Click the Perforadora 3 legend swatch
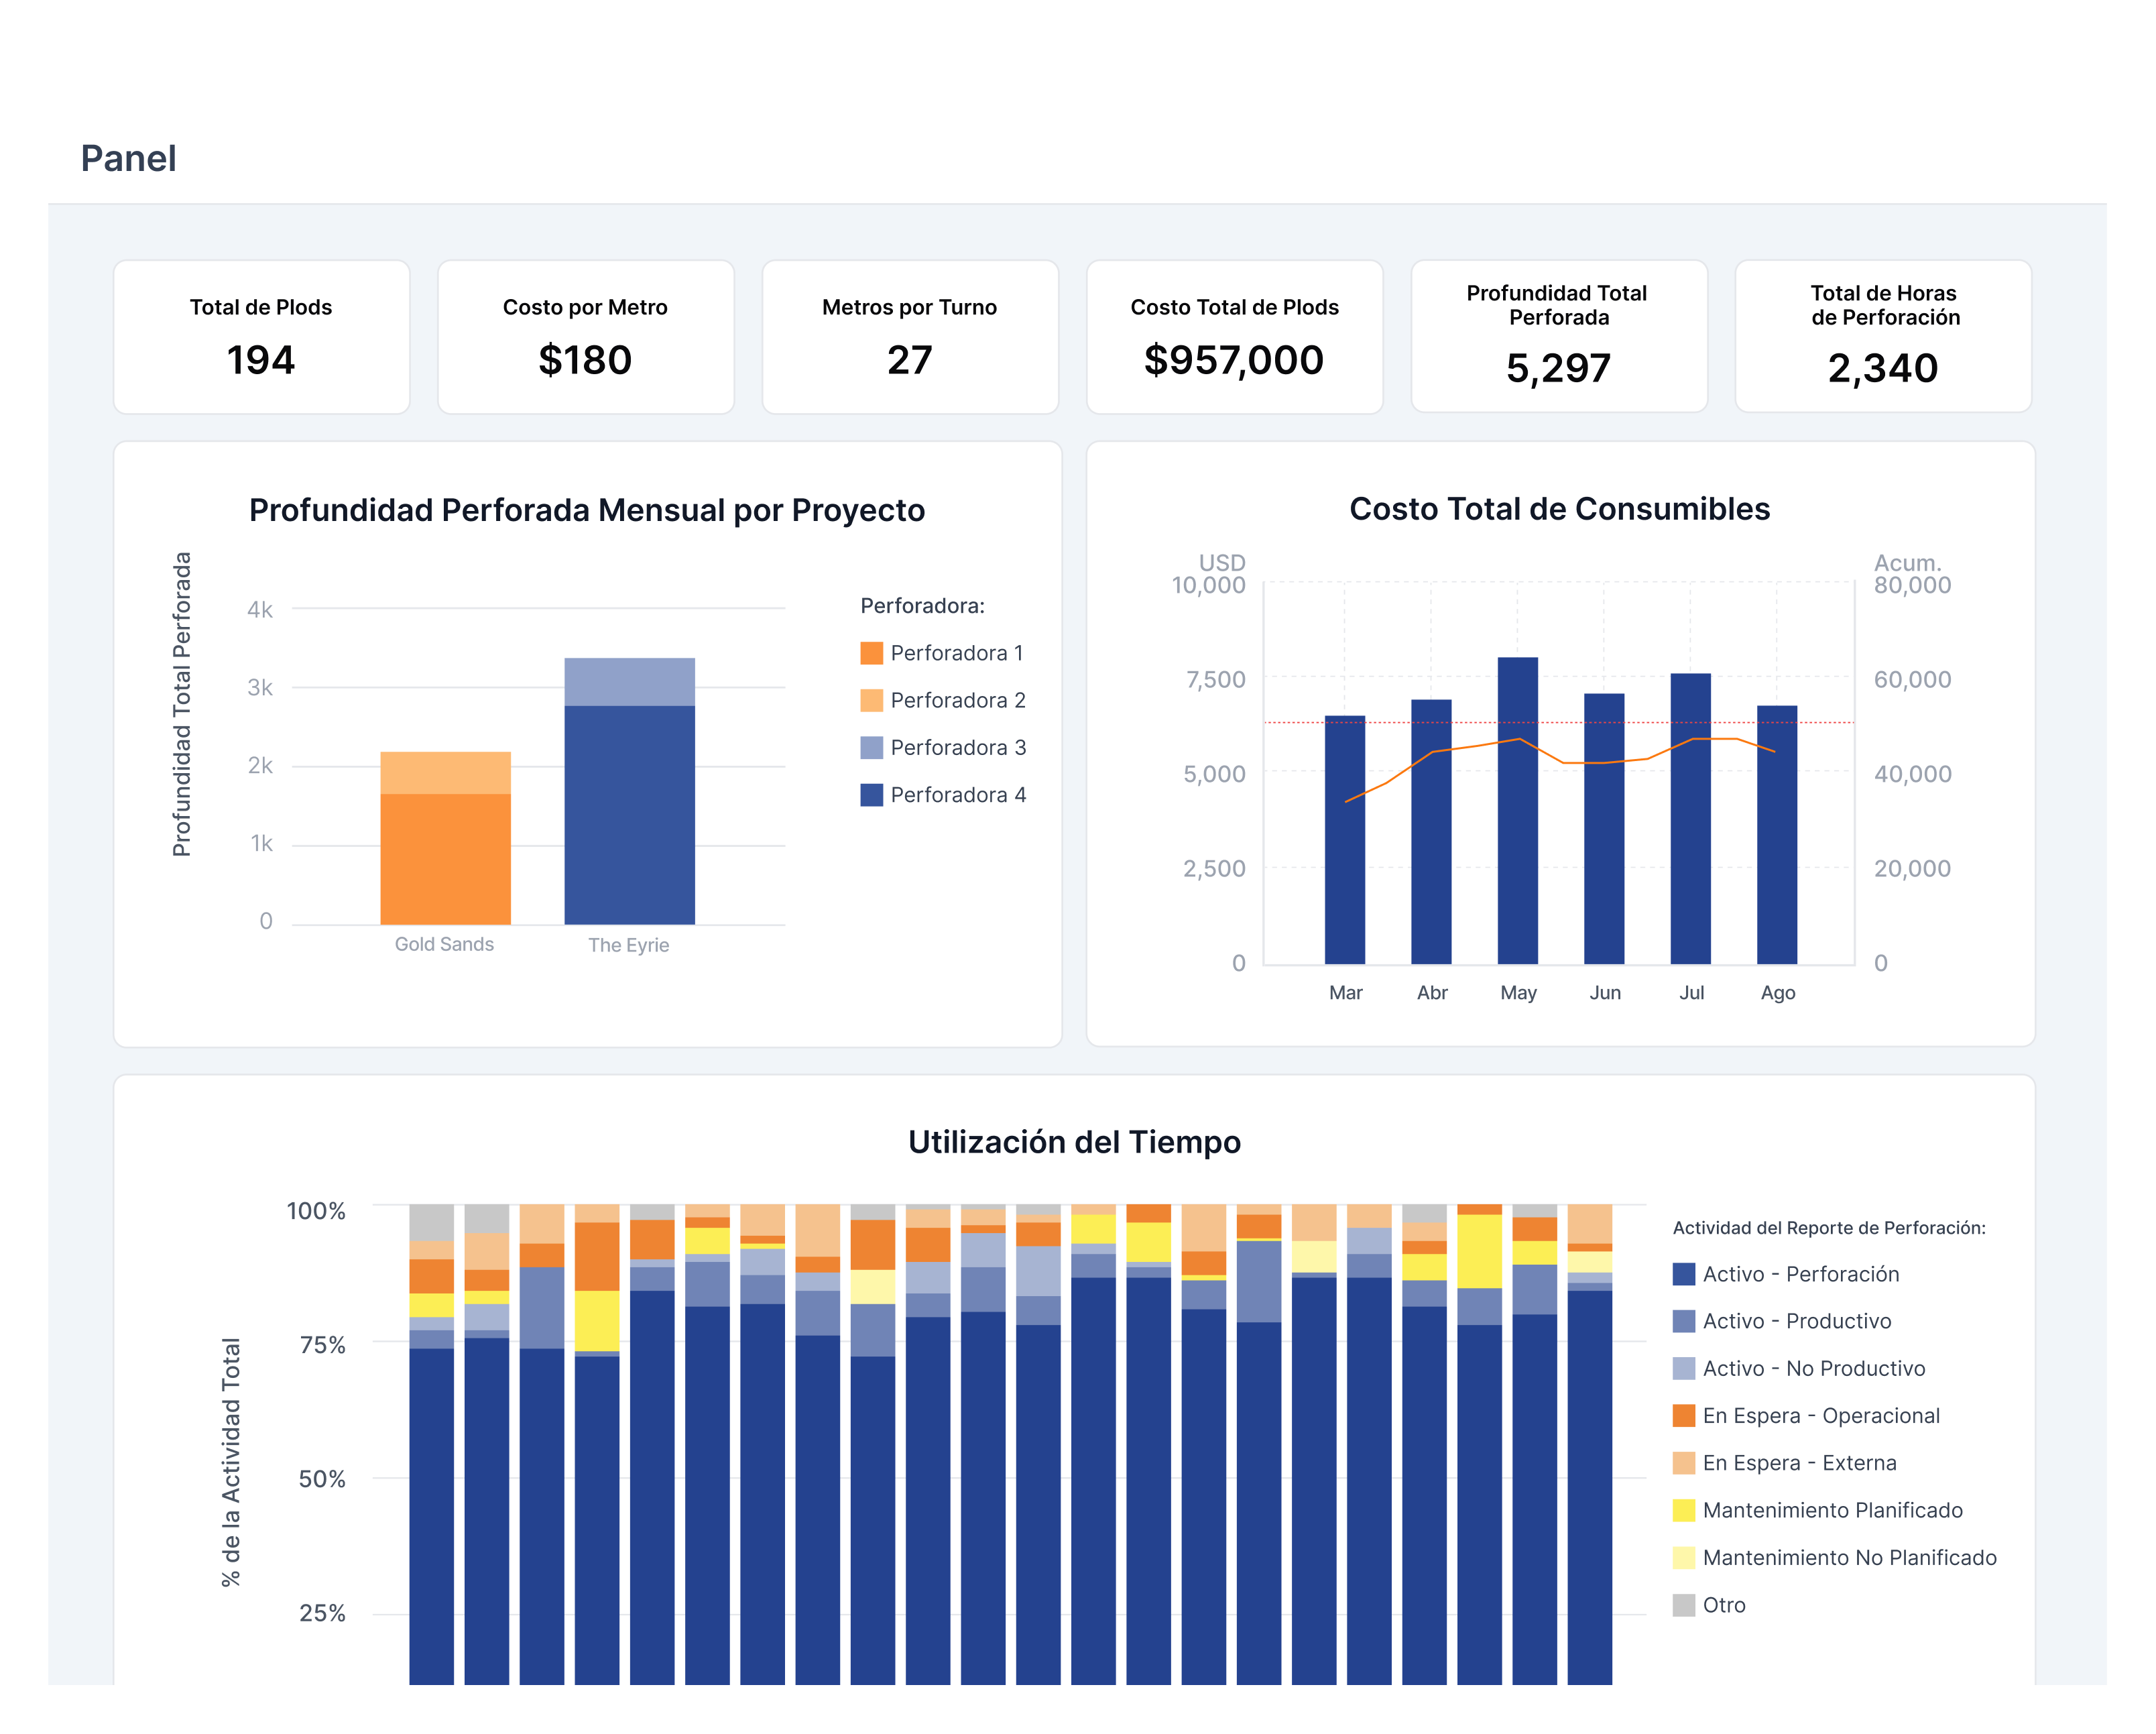Viewport: 2156px width, 1734px height. [x=871, y=747]
